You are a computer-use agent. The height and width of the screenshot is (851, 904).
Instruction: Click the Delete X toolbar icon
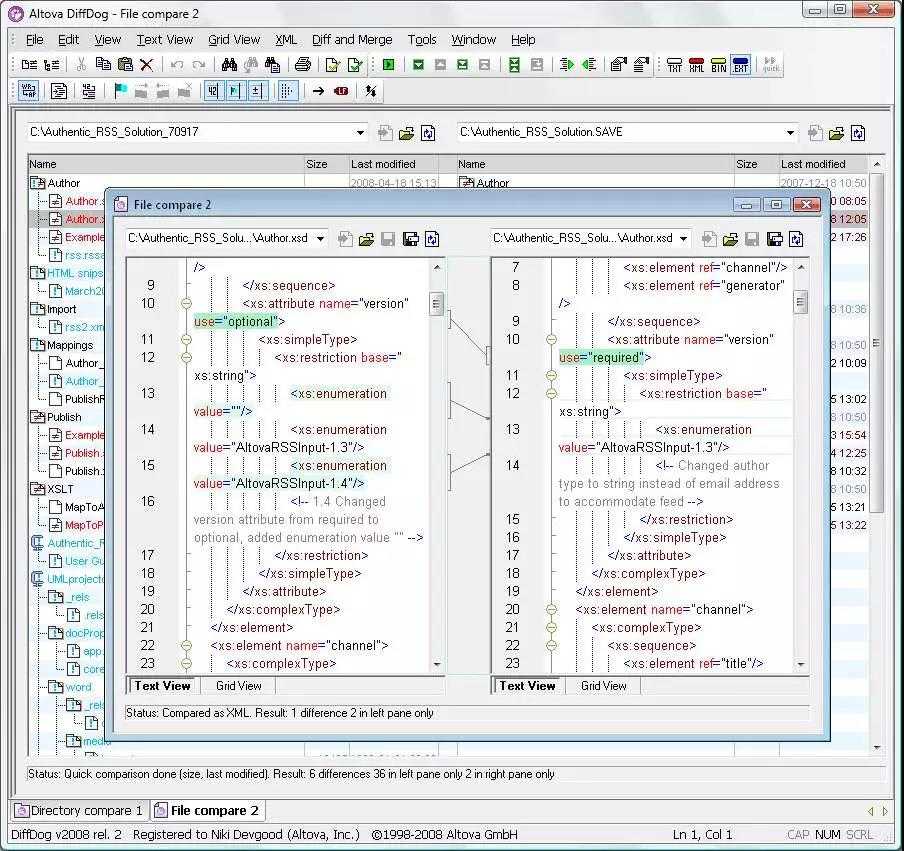point(147,65)
